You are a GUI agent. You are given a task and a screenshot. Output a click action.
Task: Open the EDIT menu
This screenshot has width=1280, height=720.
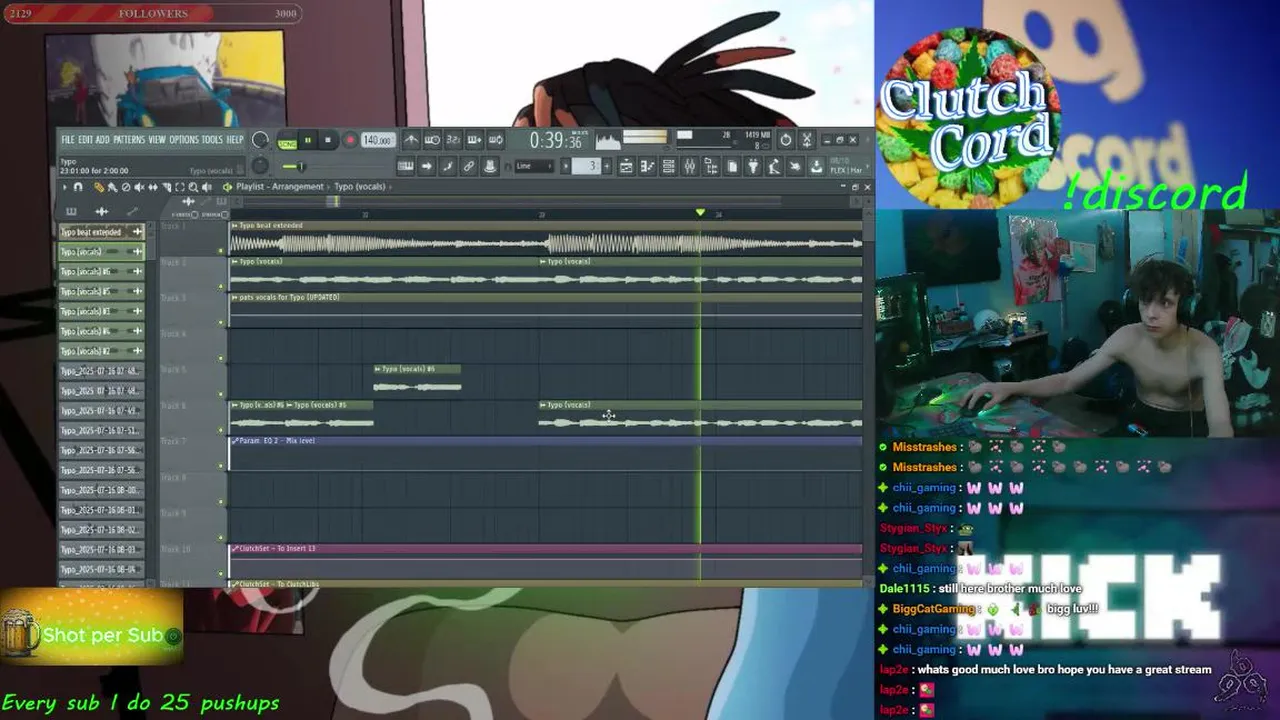tap(85, 140)
